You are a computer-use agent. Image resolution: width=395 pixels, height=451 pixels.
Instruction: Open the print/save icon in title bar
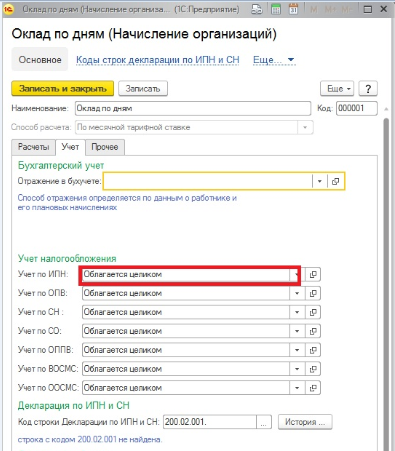256,9
